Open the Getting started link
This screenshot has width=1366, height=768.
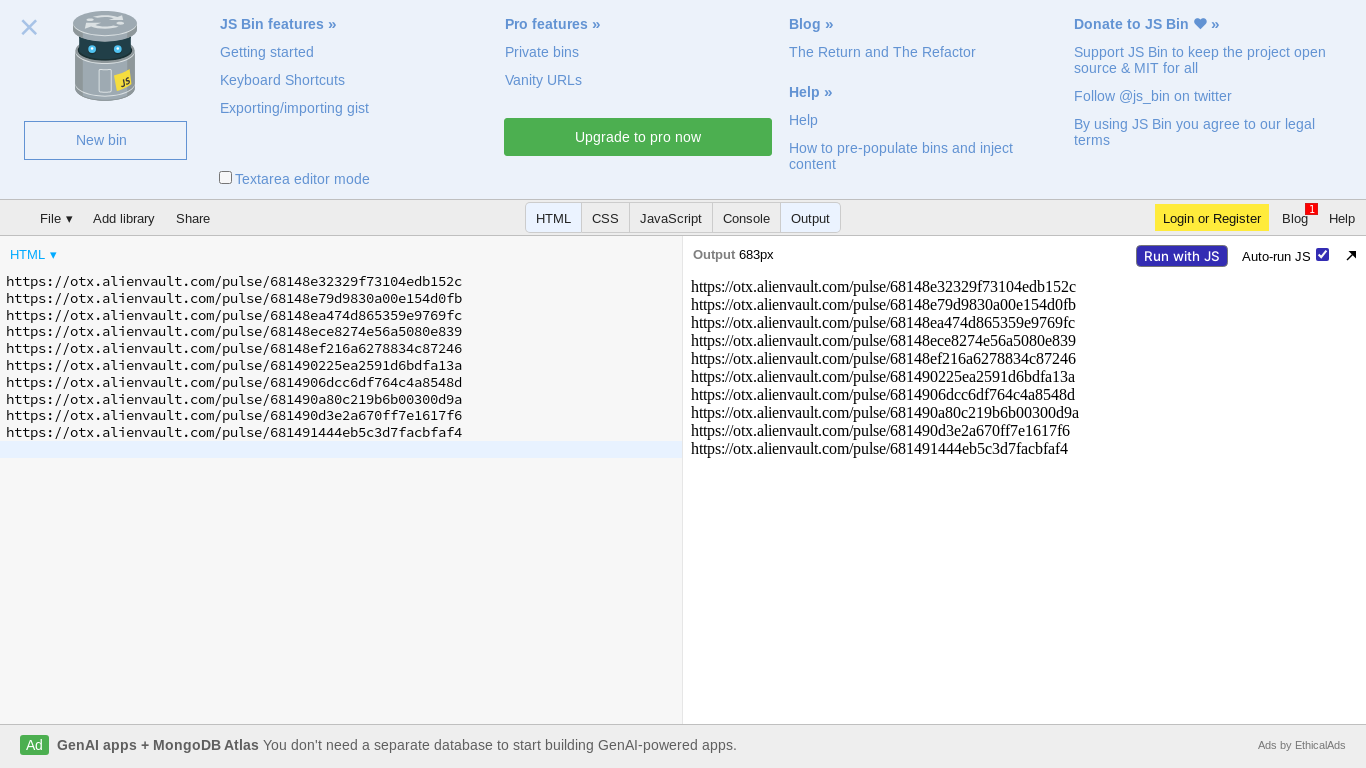click(267, 52)
